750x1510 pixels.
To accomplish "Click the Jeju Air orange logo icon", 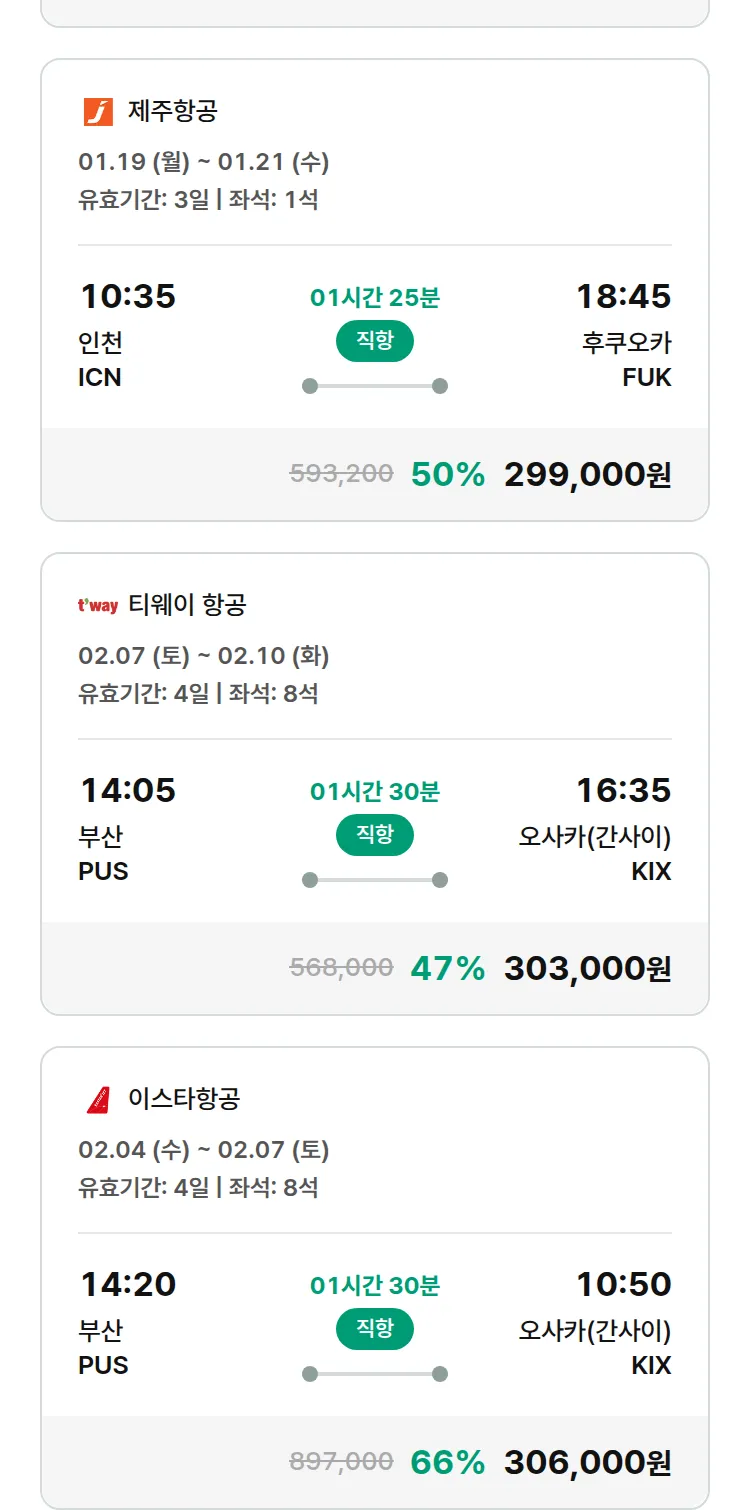I will tap(98, 111).
